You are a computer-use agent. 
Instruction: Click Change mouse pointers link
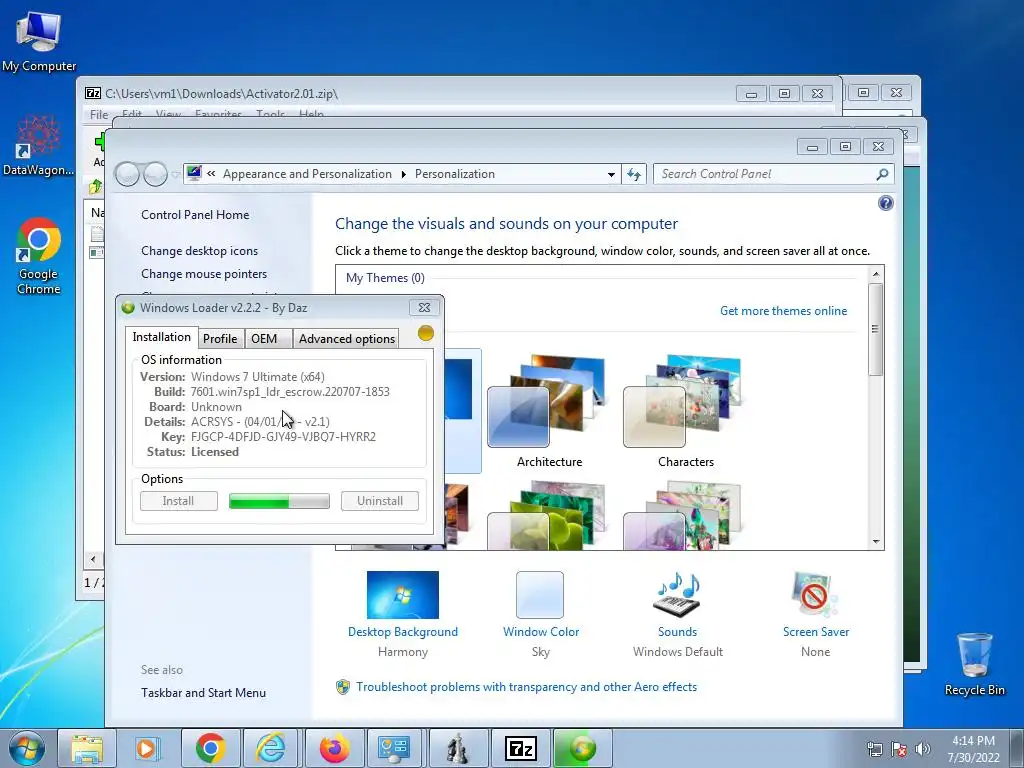click(x=204, y=274)
